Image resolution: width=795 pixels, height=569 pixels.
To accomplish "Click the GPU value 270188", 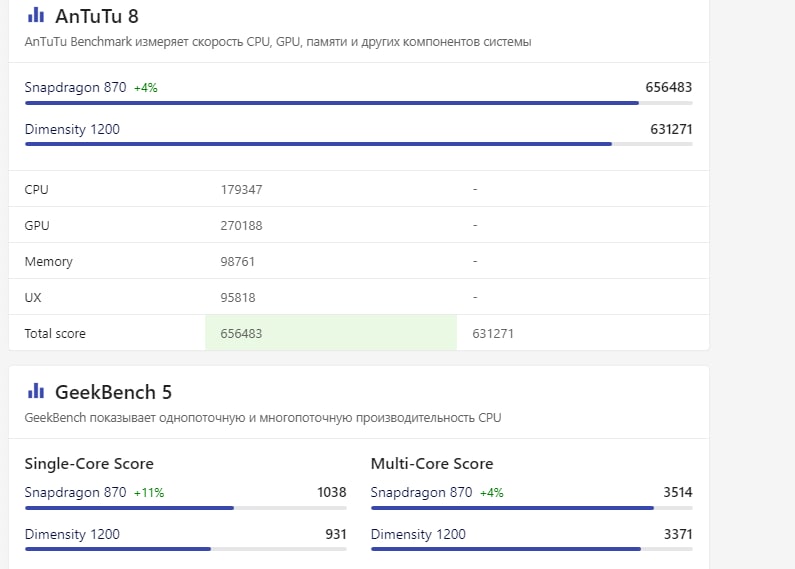I will 241,226.
